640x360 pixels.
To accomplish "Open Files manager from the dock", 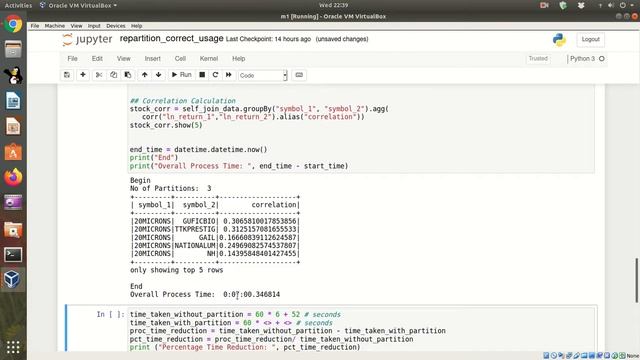I will [13, 50].
